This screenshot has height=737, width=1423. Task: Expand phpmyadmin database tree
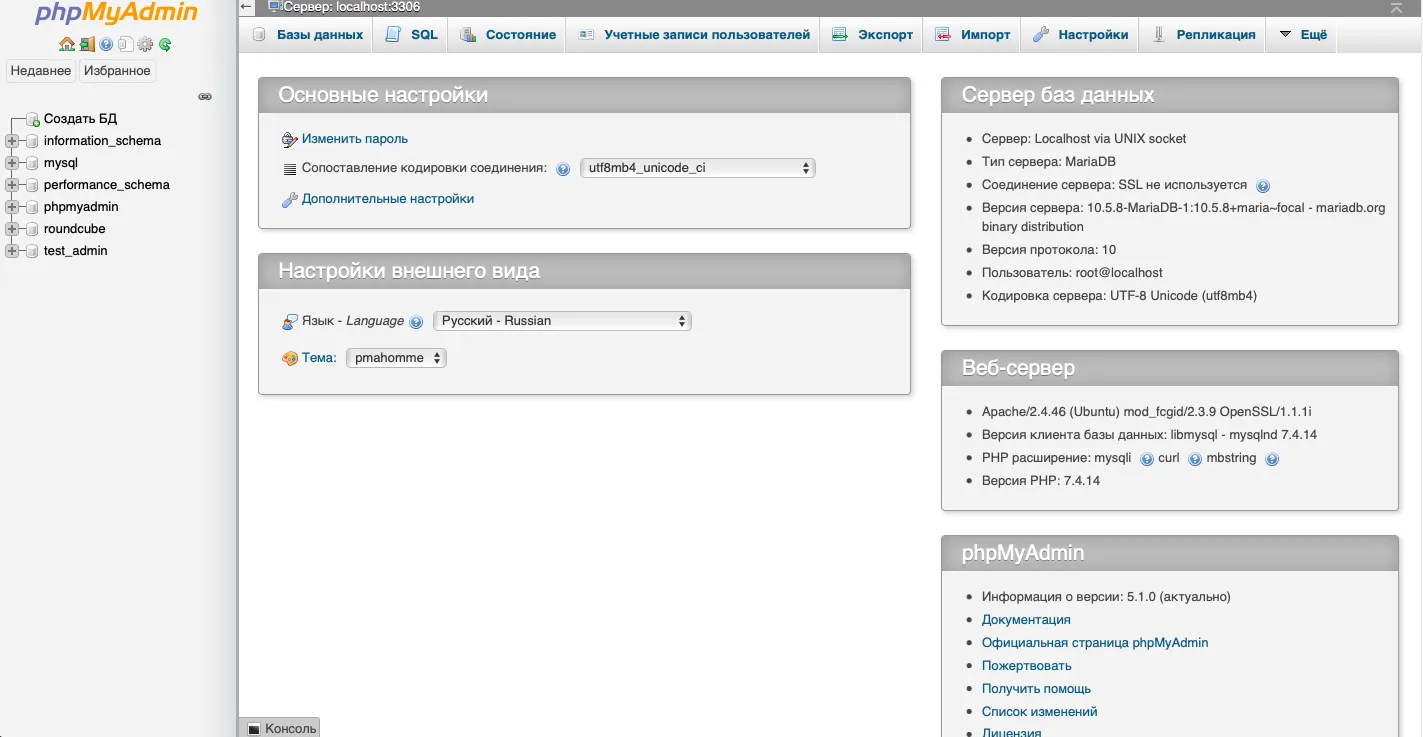[x=12, y=207]
